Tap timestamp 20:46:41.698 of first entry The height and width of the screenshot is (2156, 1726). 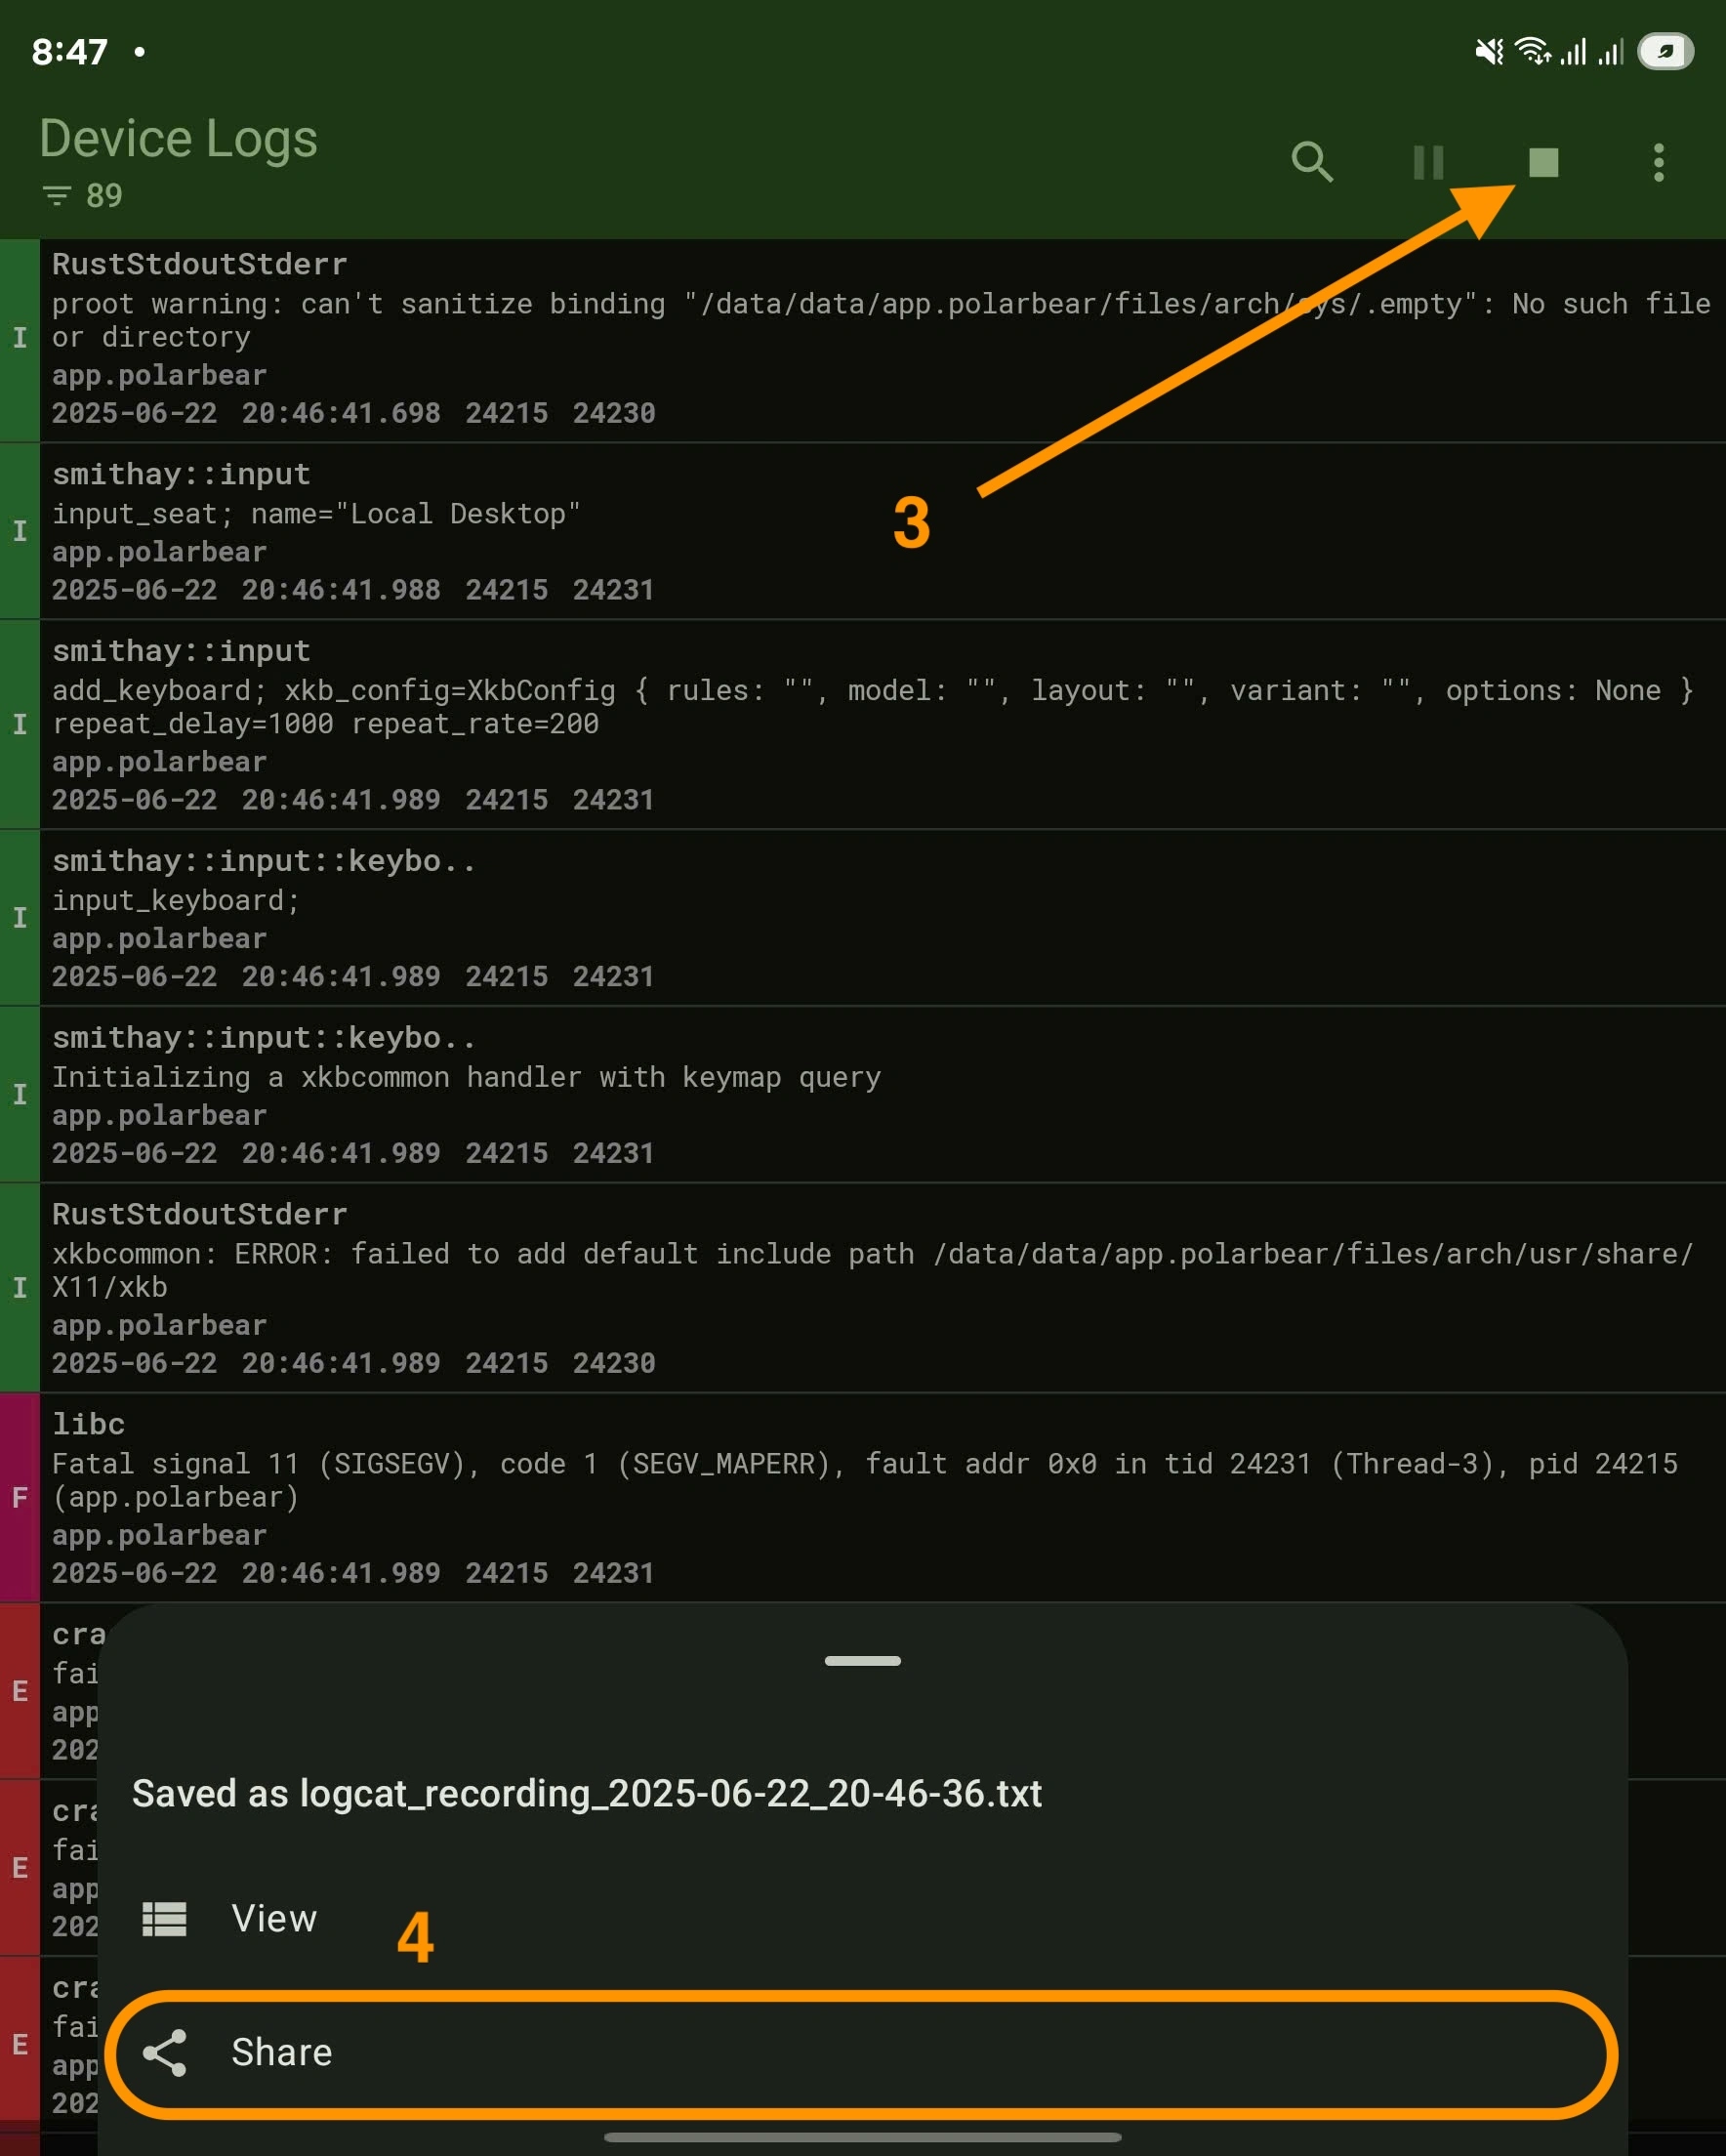point(340,413)
